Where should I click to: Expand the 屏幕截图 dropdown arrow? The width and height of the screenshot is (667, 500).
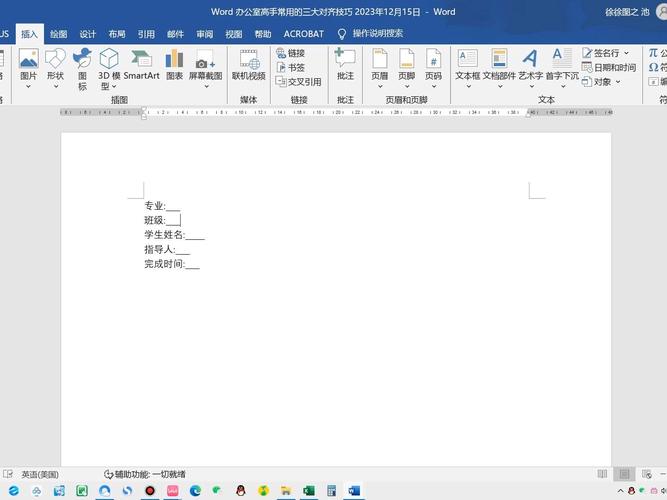pyautogui.click(x=206, y=86)
